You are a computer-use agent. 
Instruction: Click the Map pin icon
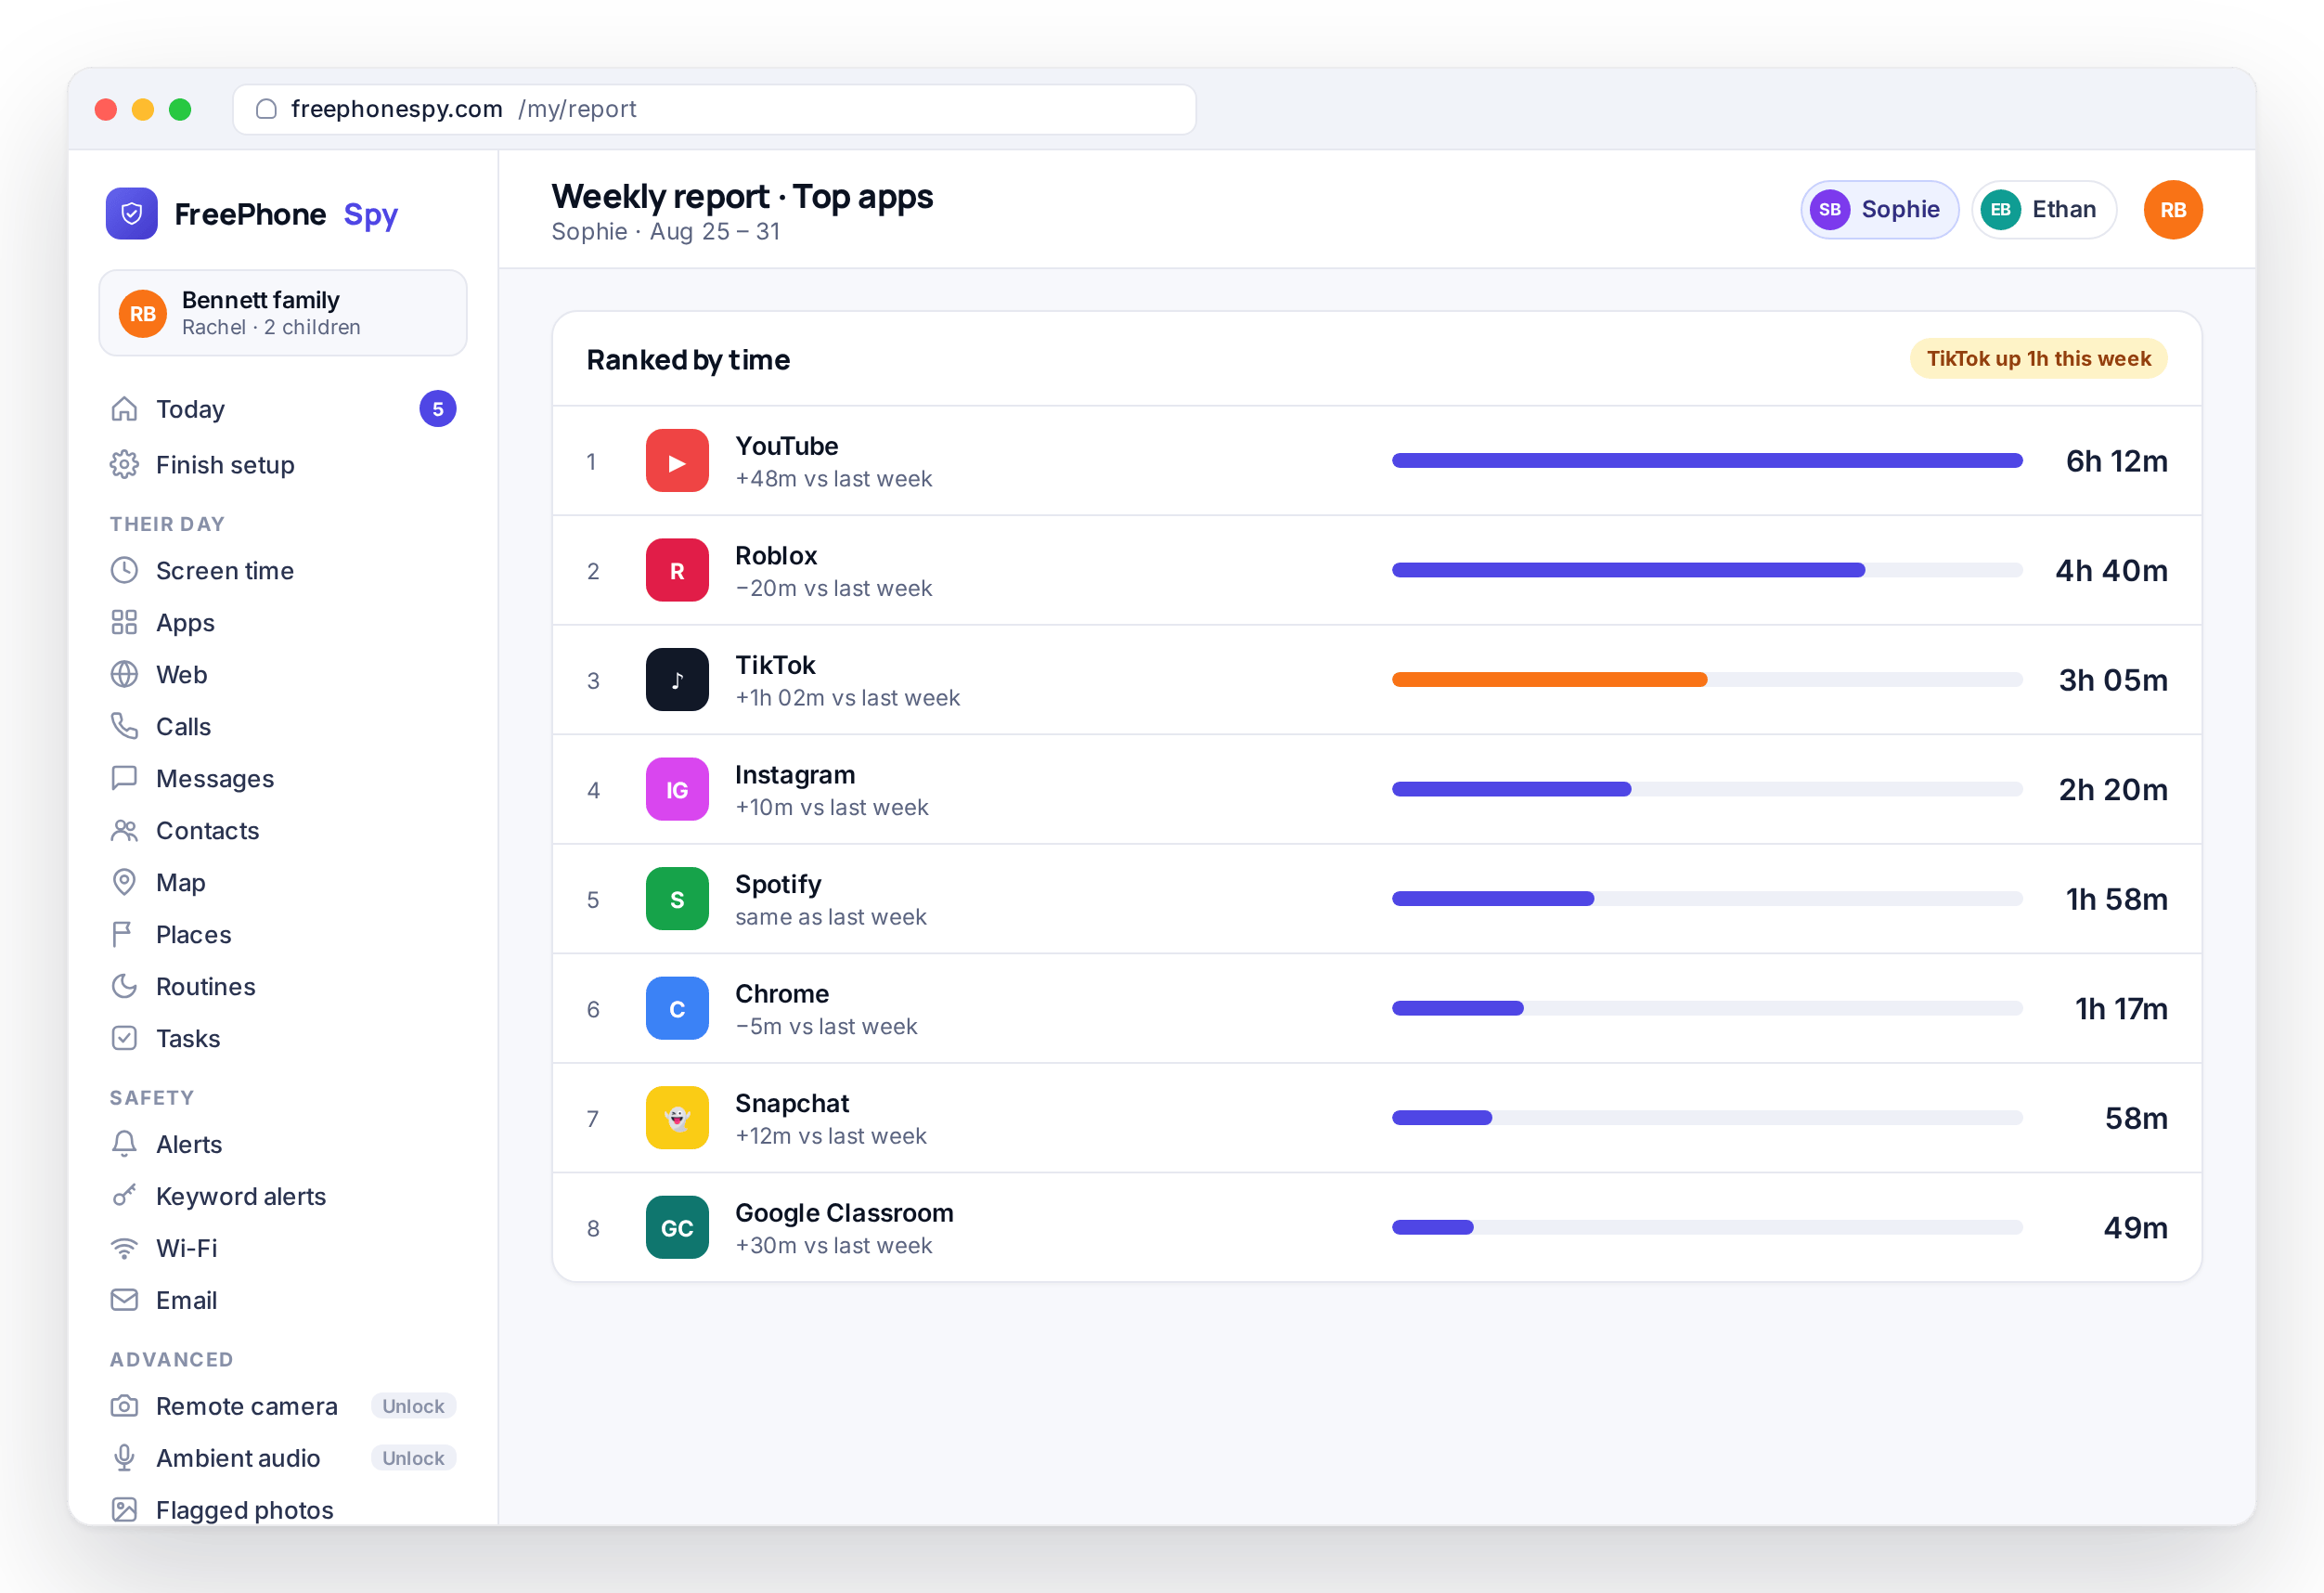[124, 883]
